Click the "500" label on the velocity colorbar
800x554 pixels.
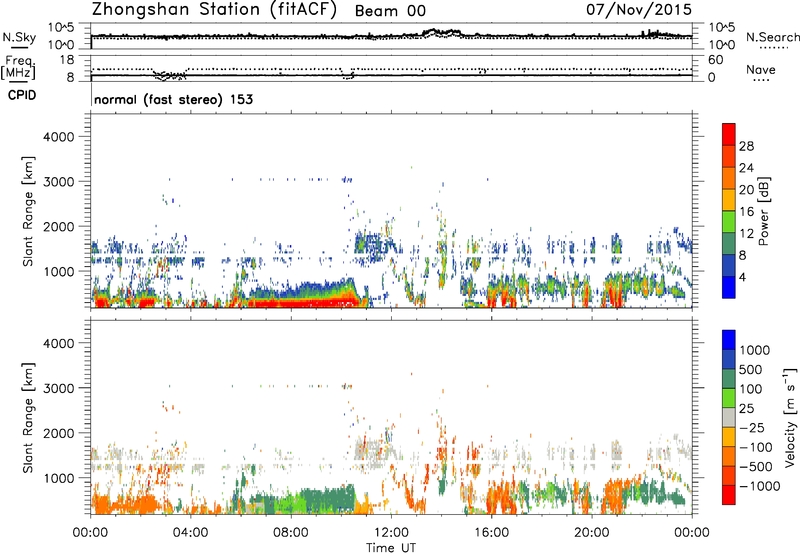click(751, 369)
